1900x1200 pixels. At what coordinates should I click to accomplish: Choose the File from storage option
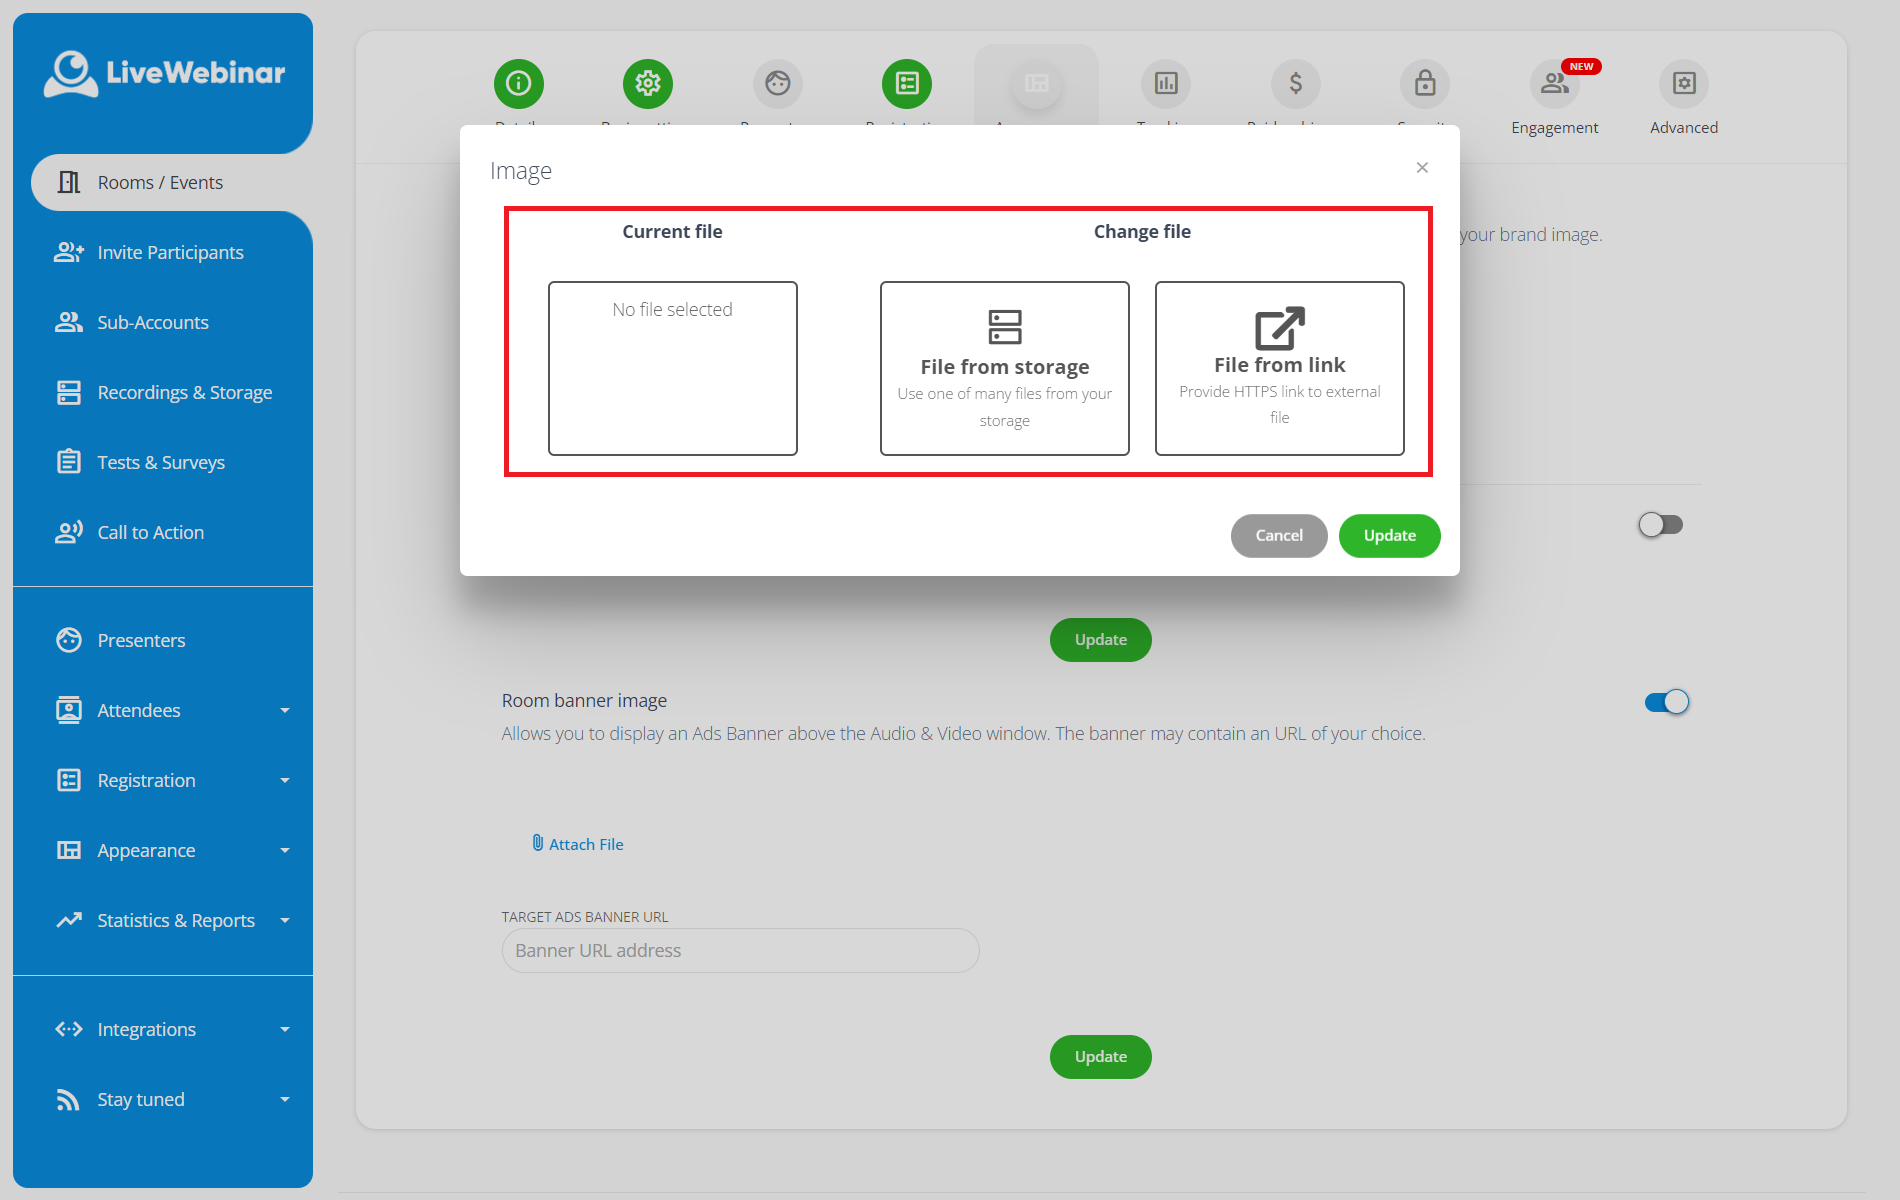click(1004, 368)
